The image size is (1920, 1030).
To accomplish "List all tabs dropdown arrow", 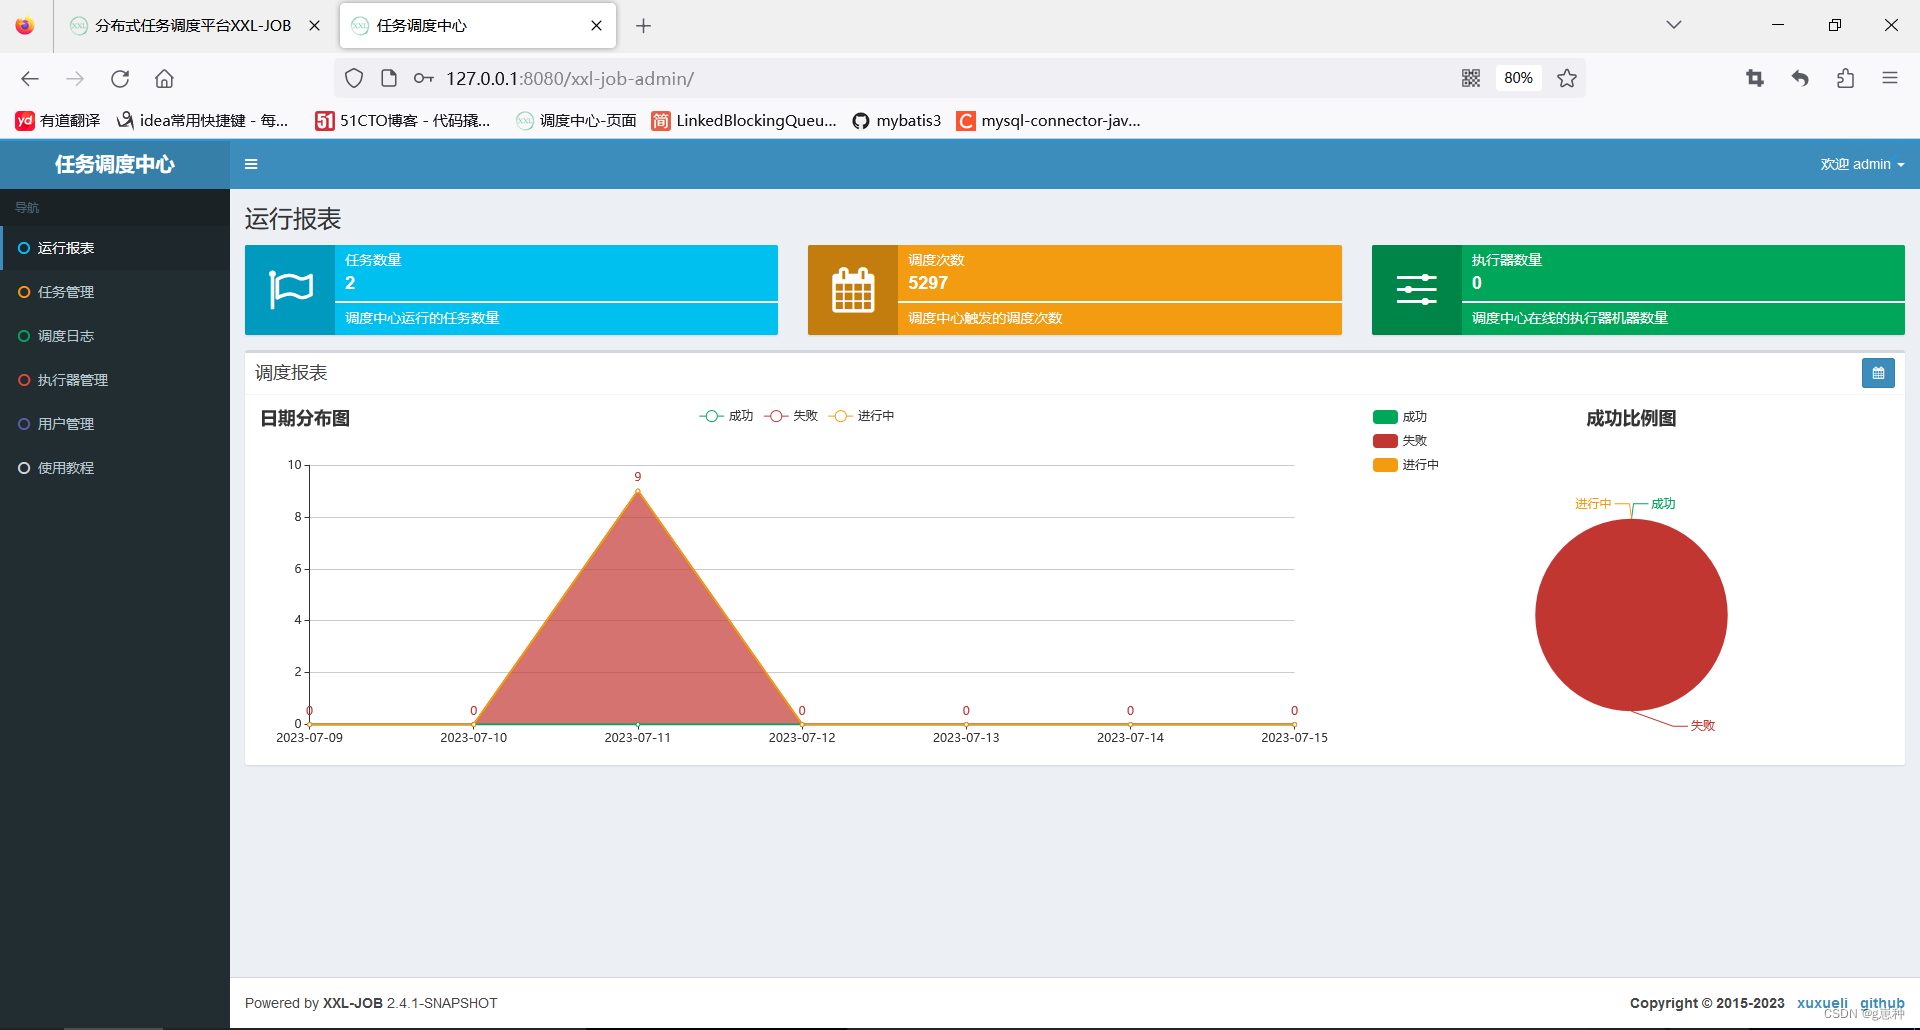I will click(x=1674, y=25).
